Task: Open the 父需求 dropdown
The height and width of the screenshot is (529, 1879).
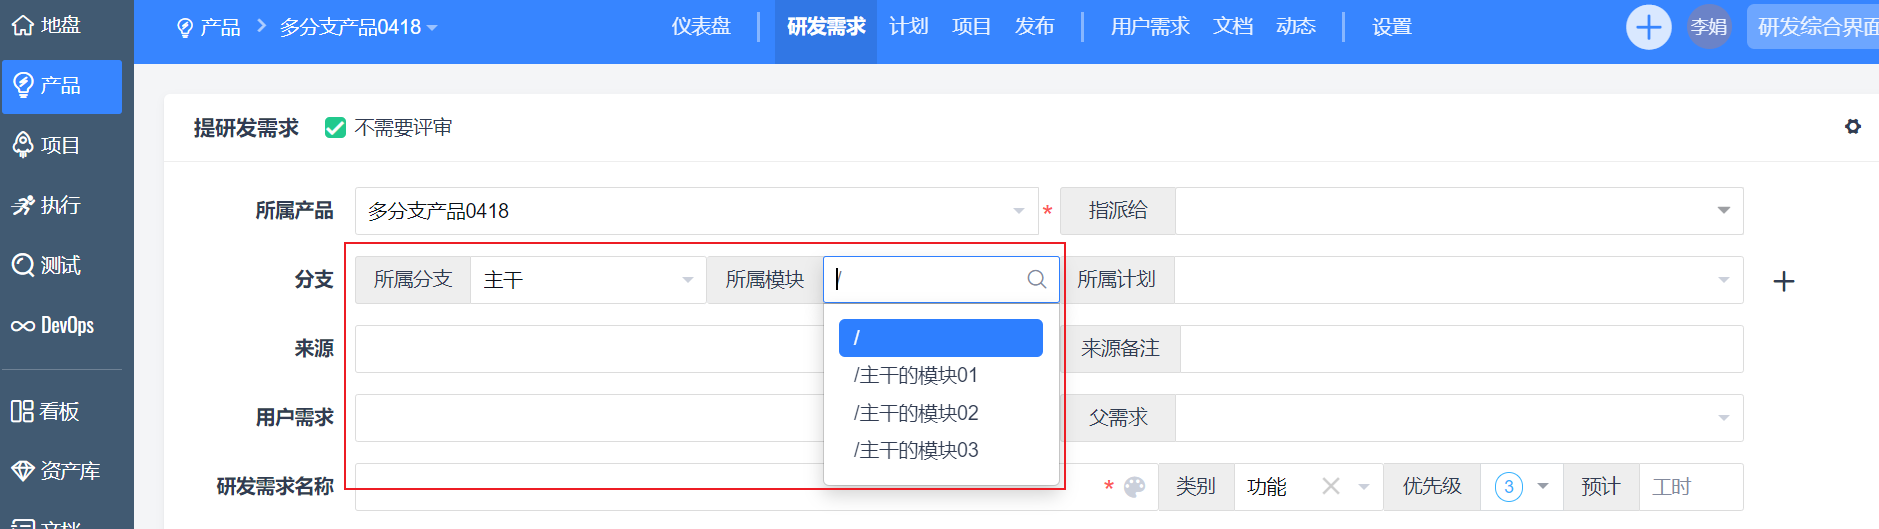Action: tap(1458, 418)
